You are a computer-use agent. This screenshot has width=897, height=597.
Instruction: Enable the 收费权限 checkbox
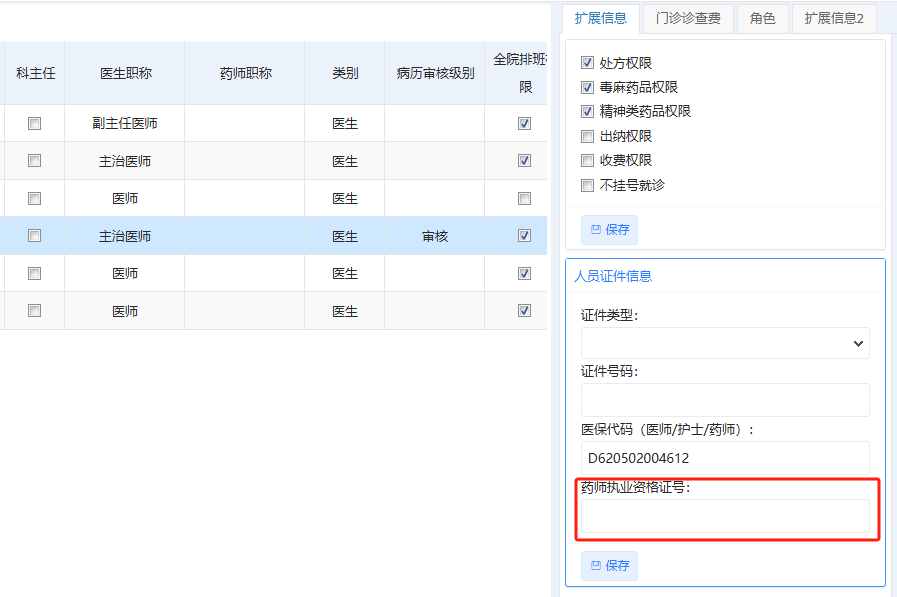[x=587, y=160]
